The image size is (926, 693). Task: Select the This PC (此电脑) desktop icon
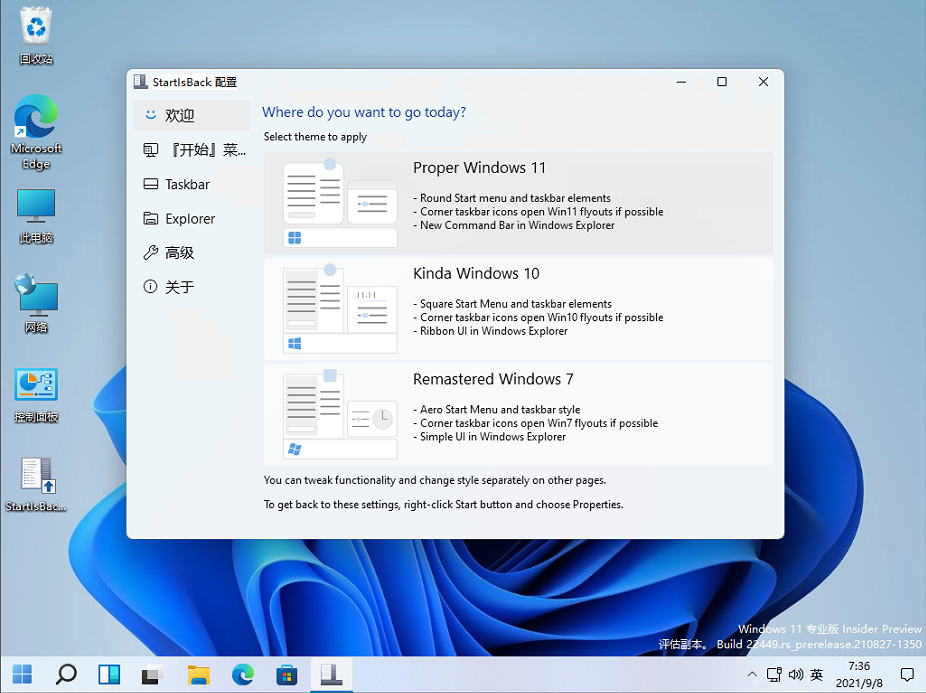36,216
